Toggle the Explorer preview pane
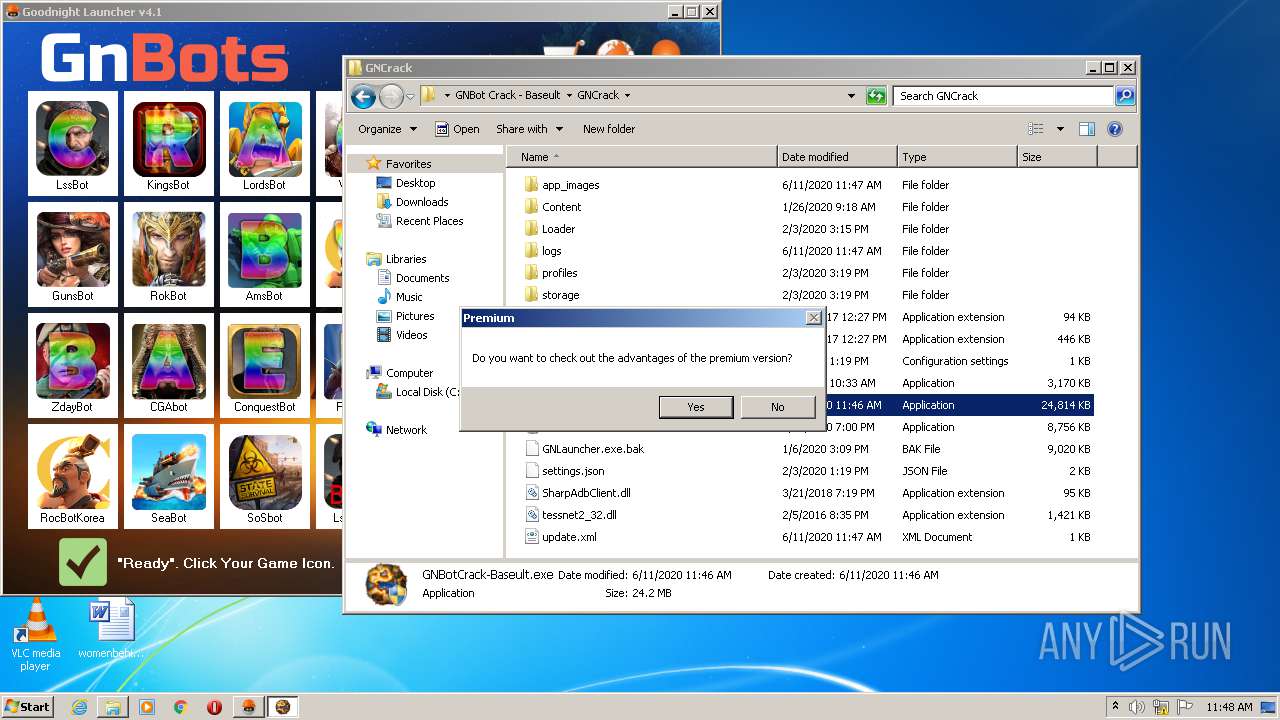1280x720 pixels. click(1087, 129)
